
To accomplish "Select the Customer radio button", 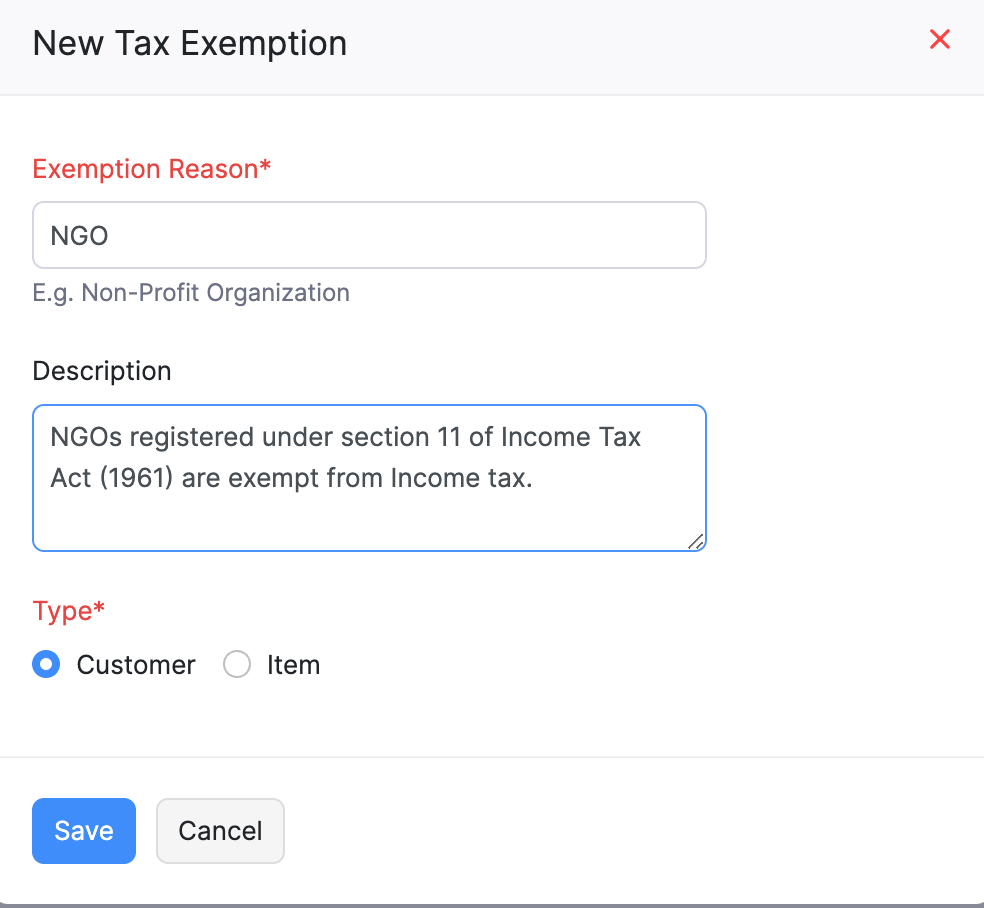I will 46,664.
